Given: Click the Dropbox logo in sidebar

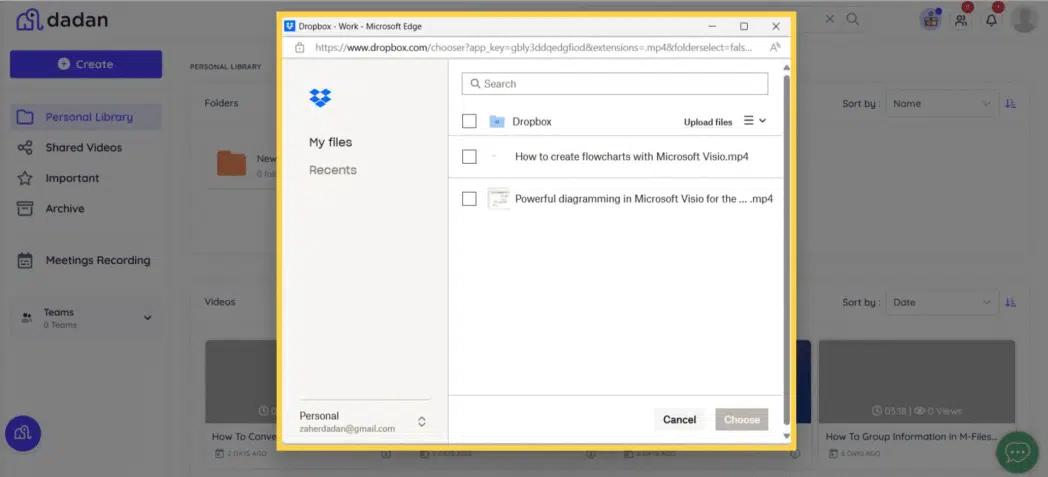Looking at the screenshot, I should 320,98.
